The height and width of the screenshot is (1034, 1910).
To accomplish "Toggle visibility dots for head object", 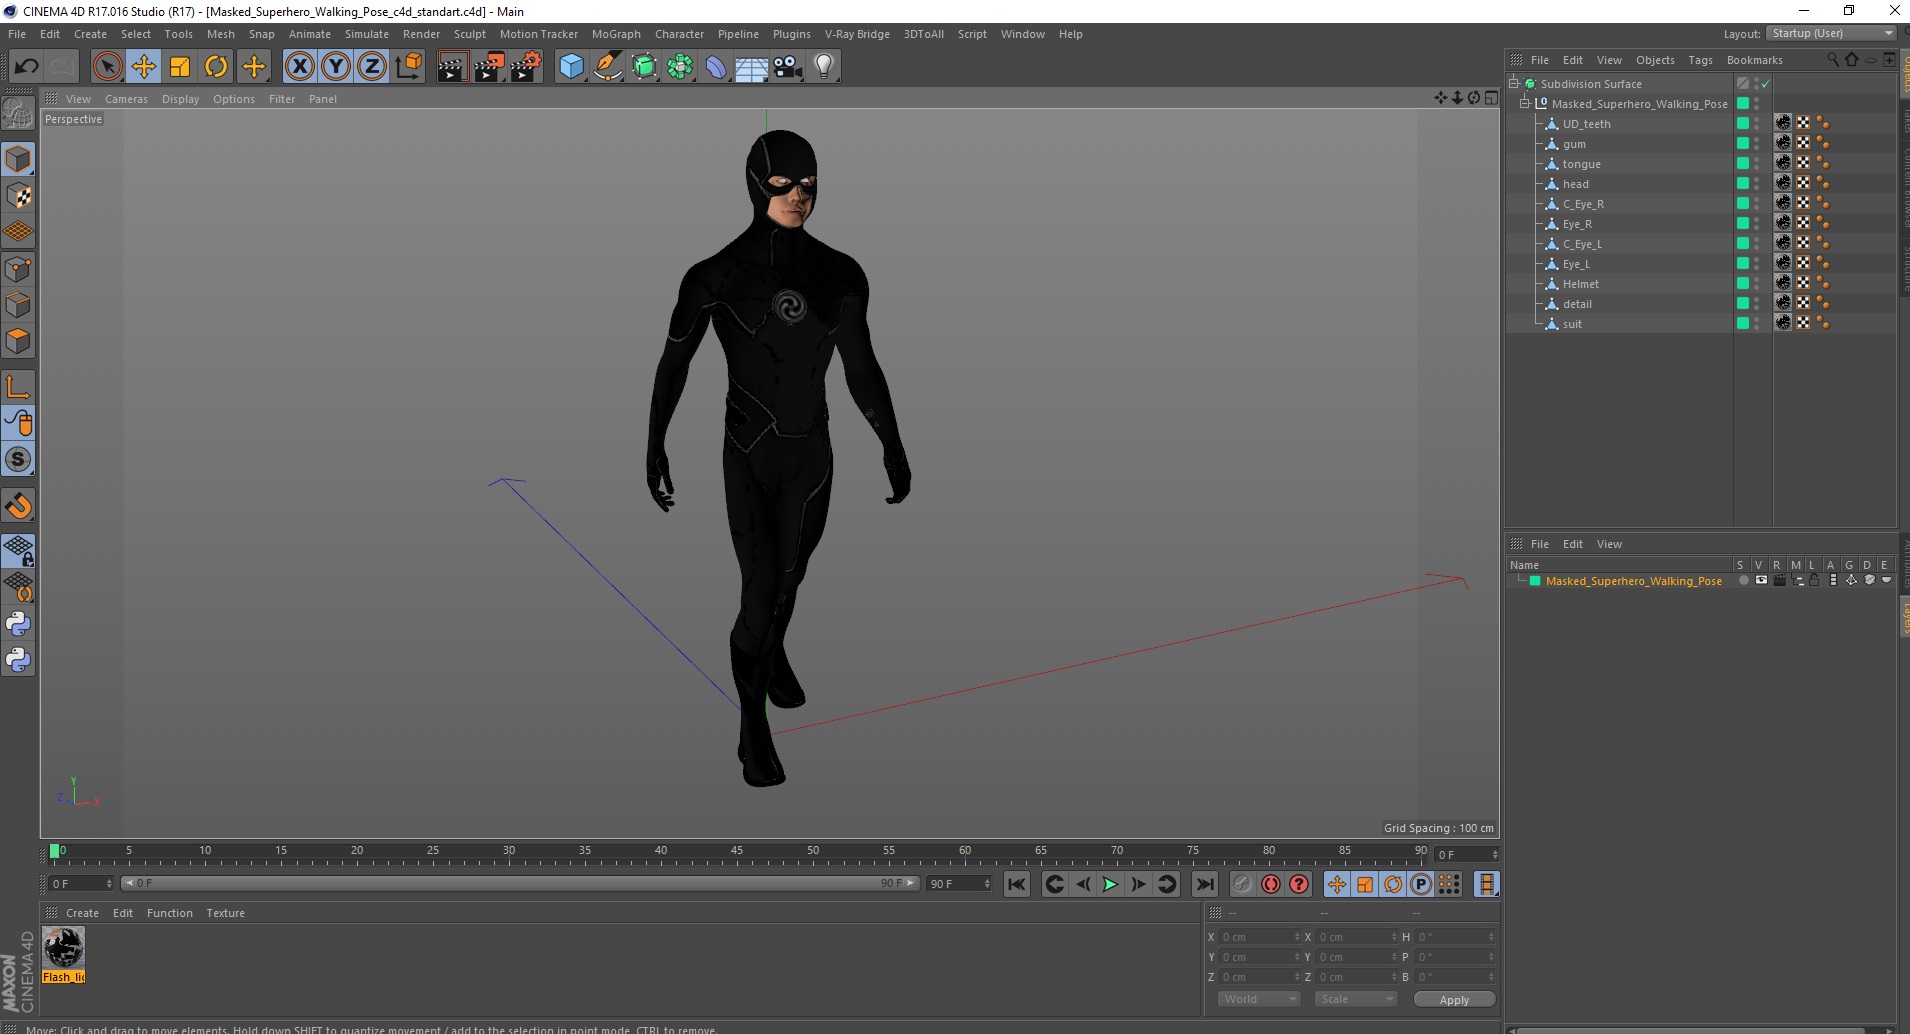I will pos(1757,184).
